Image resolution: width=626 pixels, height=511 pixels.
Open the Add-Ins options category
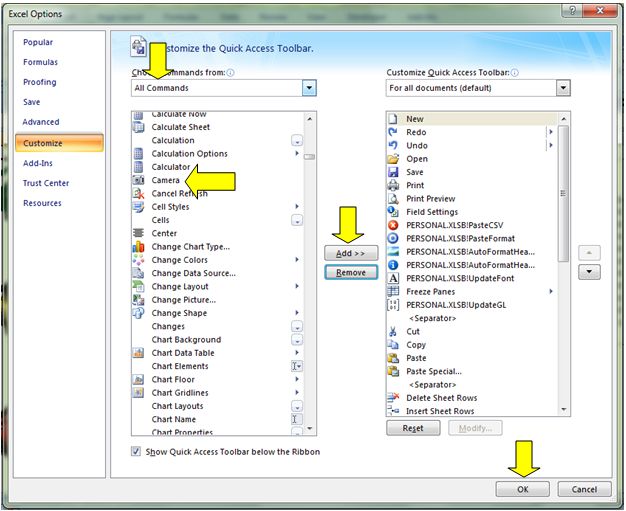click(38, 163)
